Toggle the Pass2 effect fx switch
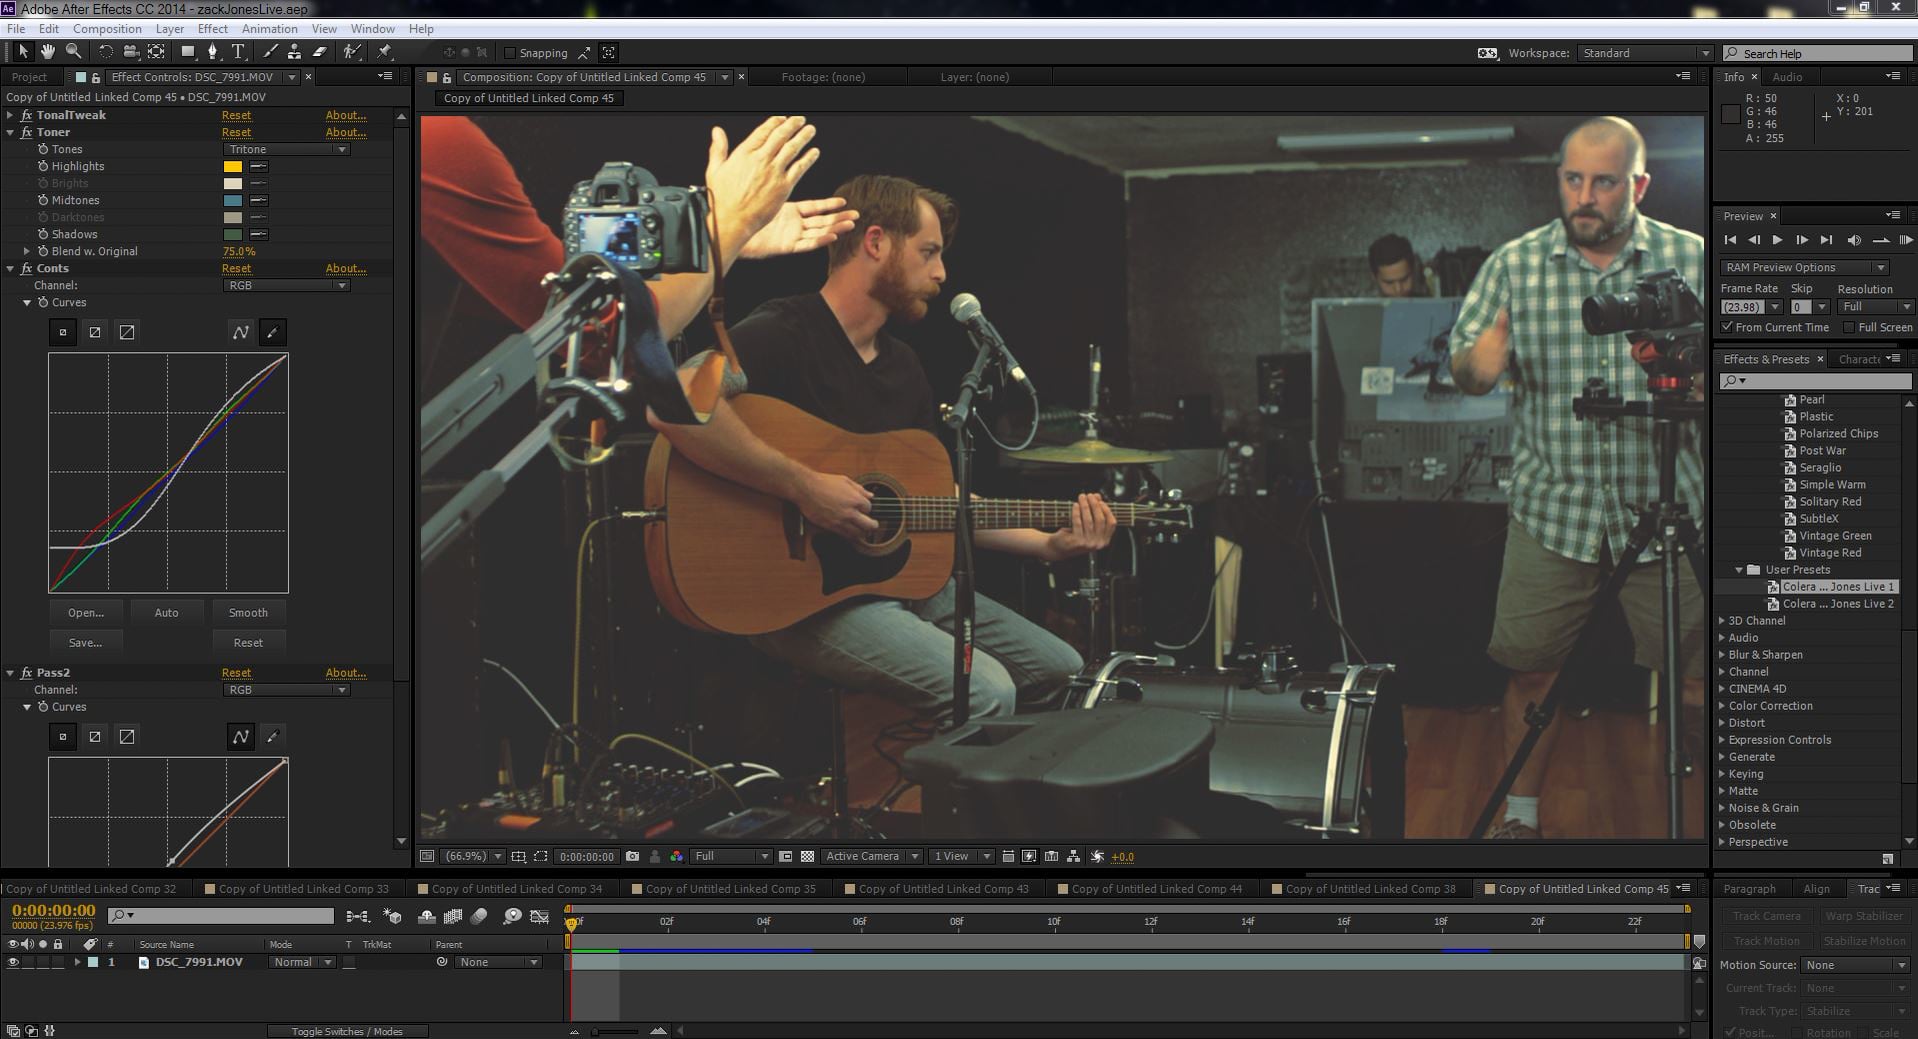 click(27, 673)
